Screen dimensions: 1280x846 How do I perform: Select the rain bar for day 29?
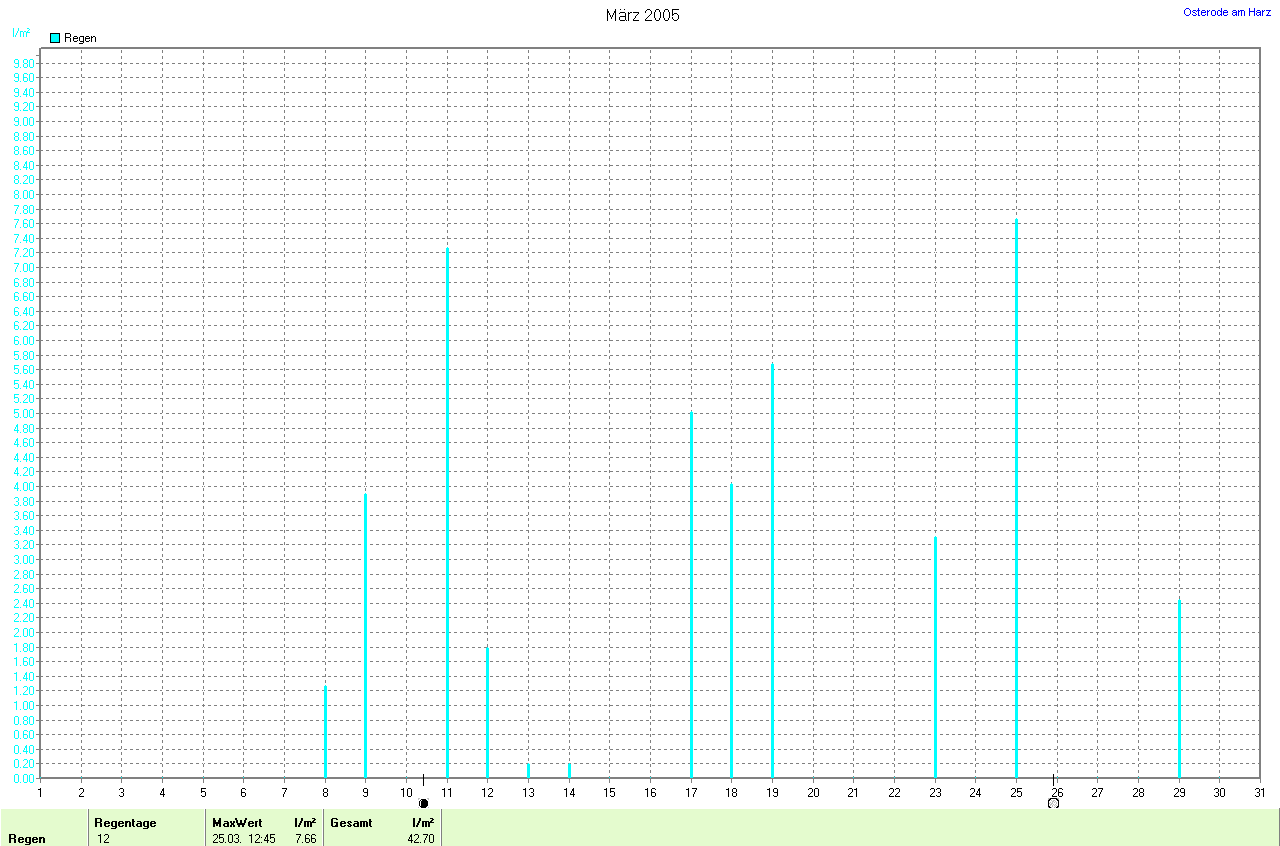point(1179,688)
